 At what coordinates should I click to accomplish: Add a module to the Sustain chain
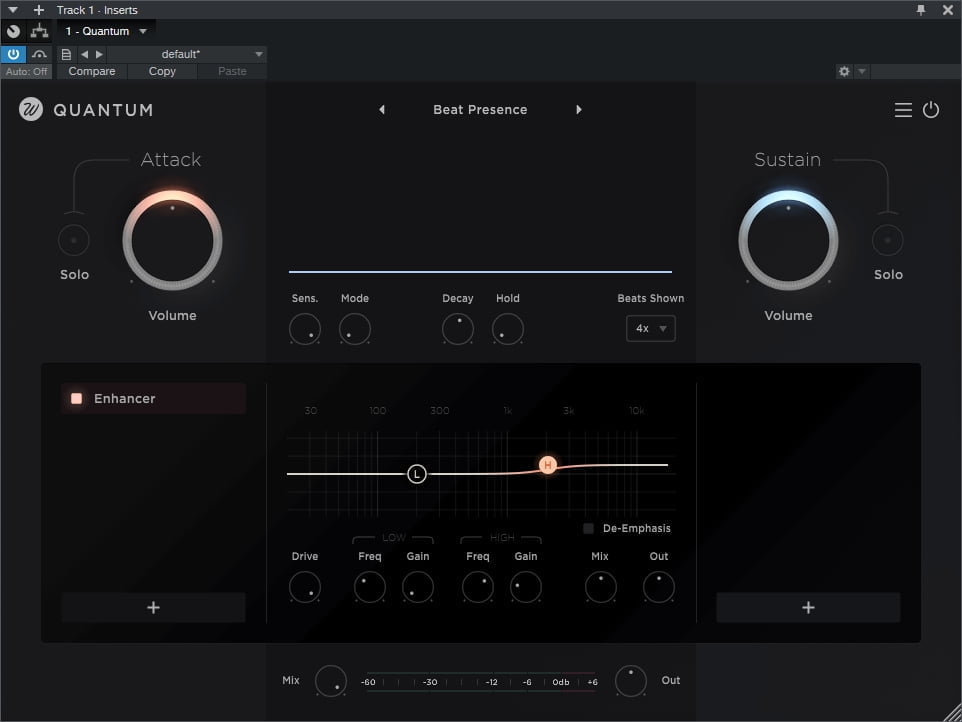point(808,607)
